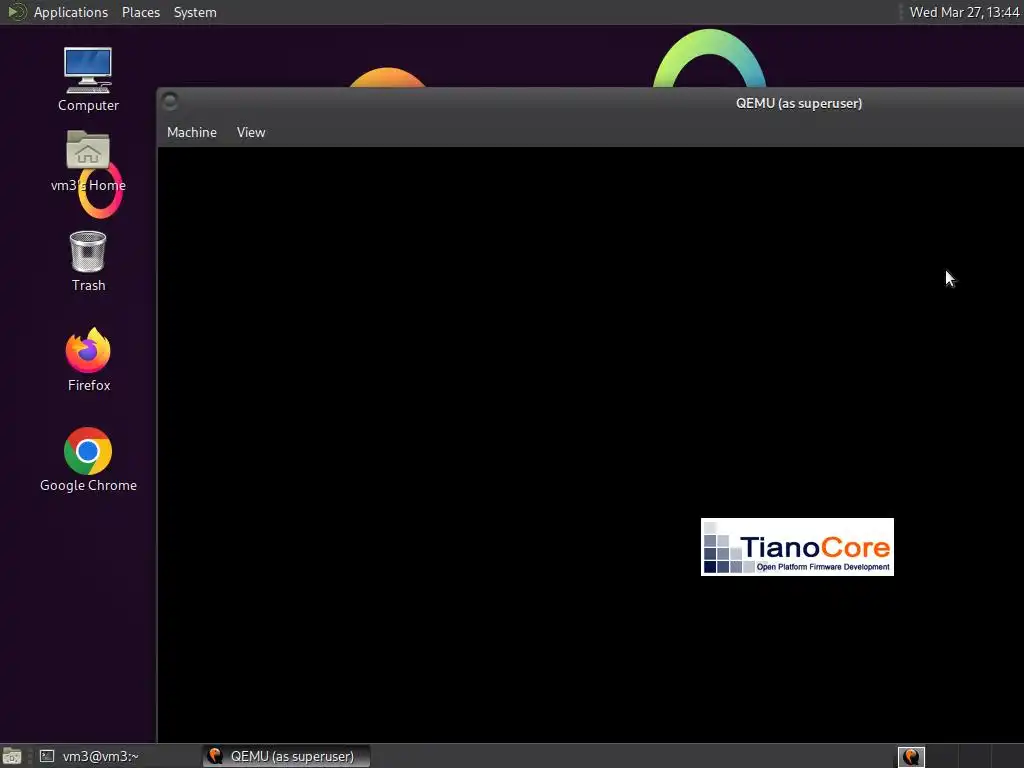Open the View menu in QEMU
The height and width of the screenshot is (768, 1024).
(251, 132)
